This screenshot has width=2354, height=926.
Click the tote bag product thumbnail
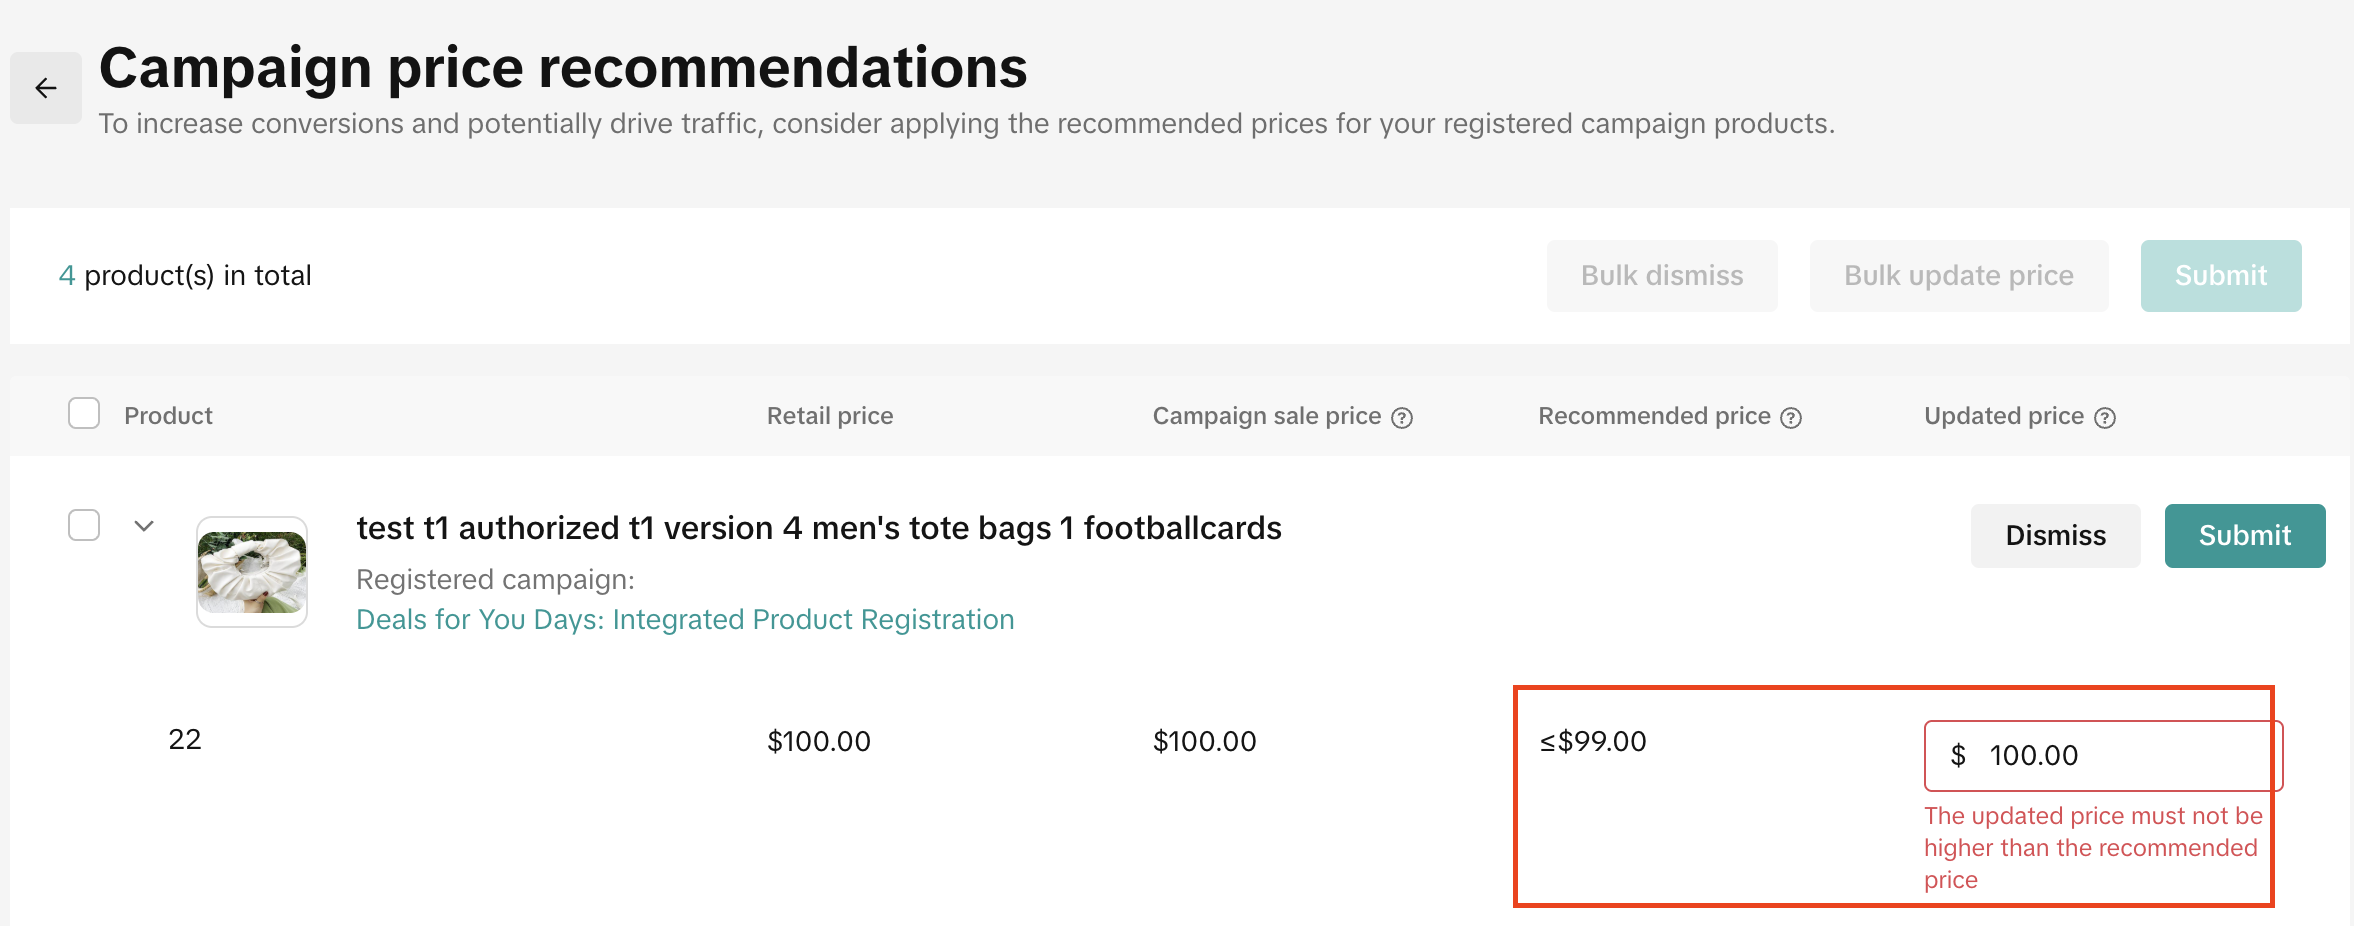[252, 572]
